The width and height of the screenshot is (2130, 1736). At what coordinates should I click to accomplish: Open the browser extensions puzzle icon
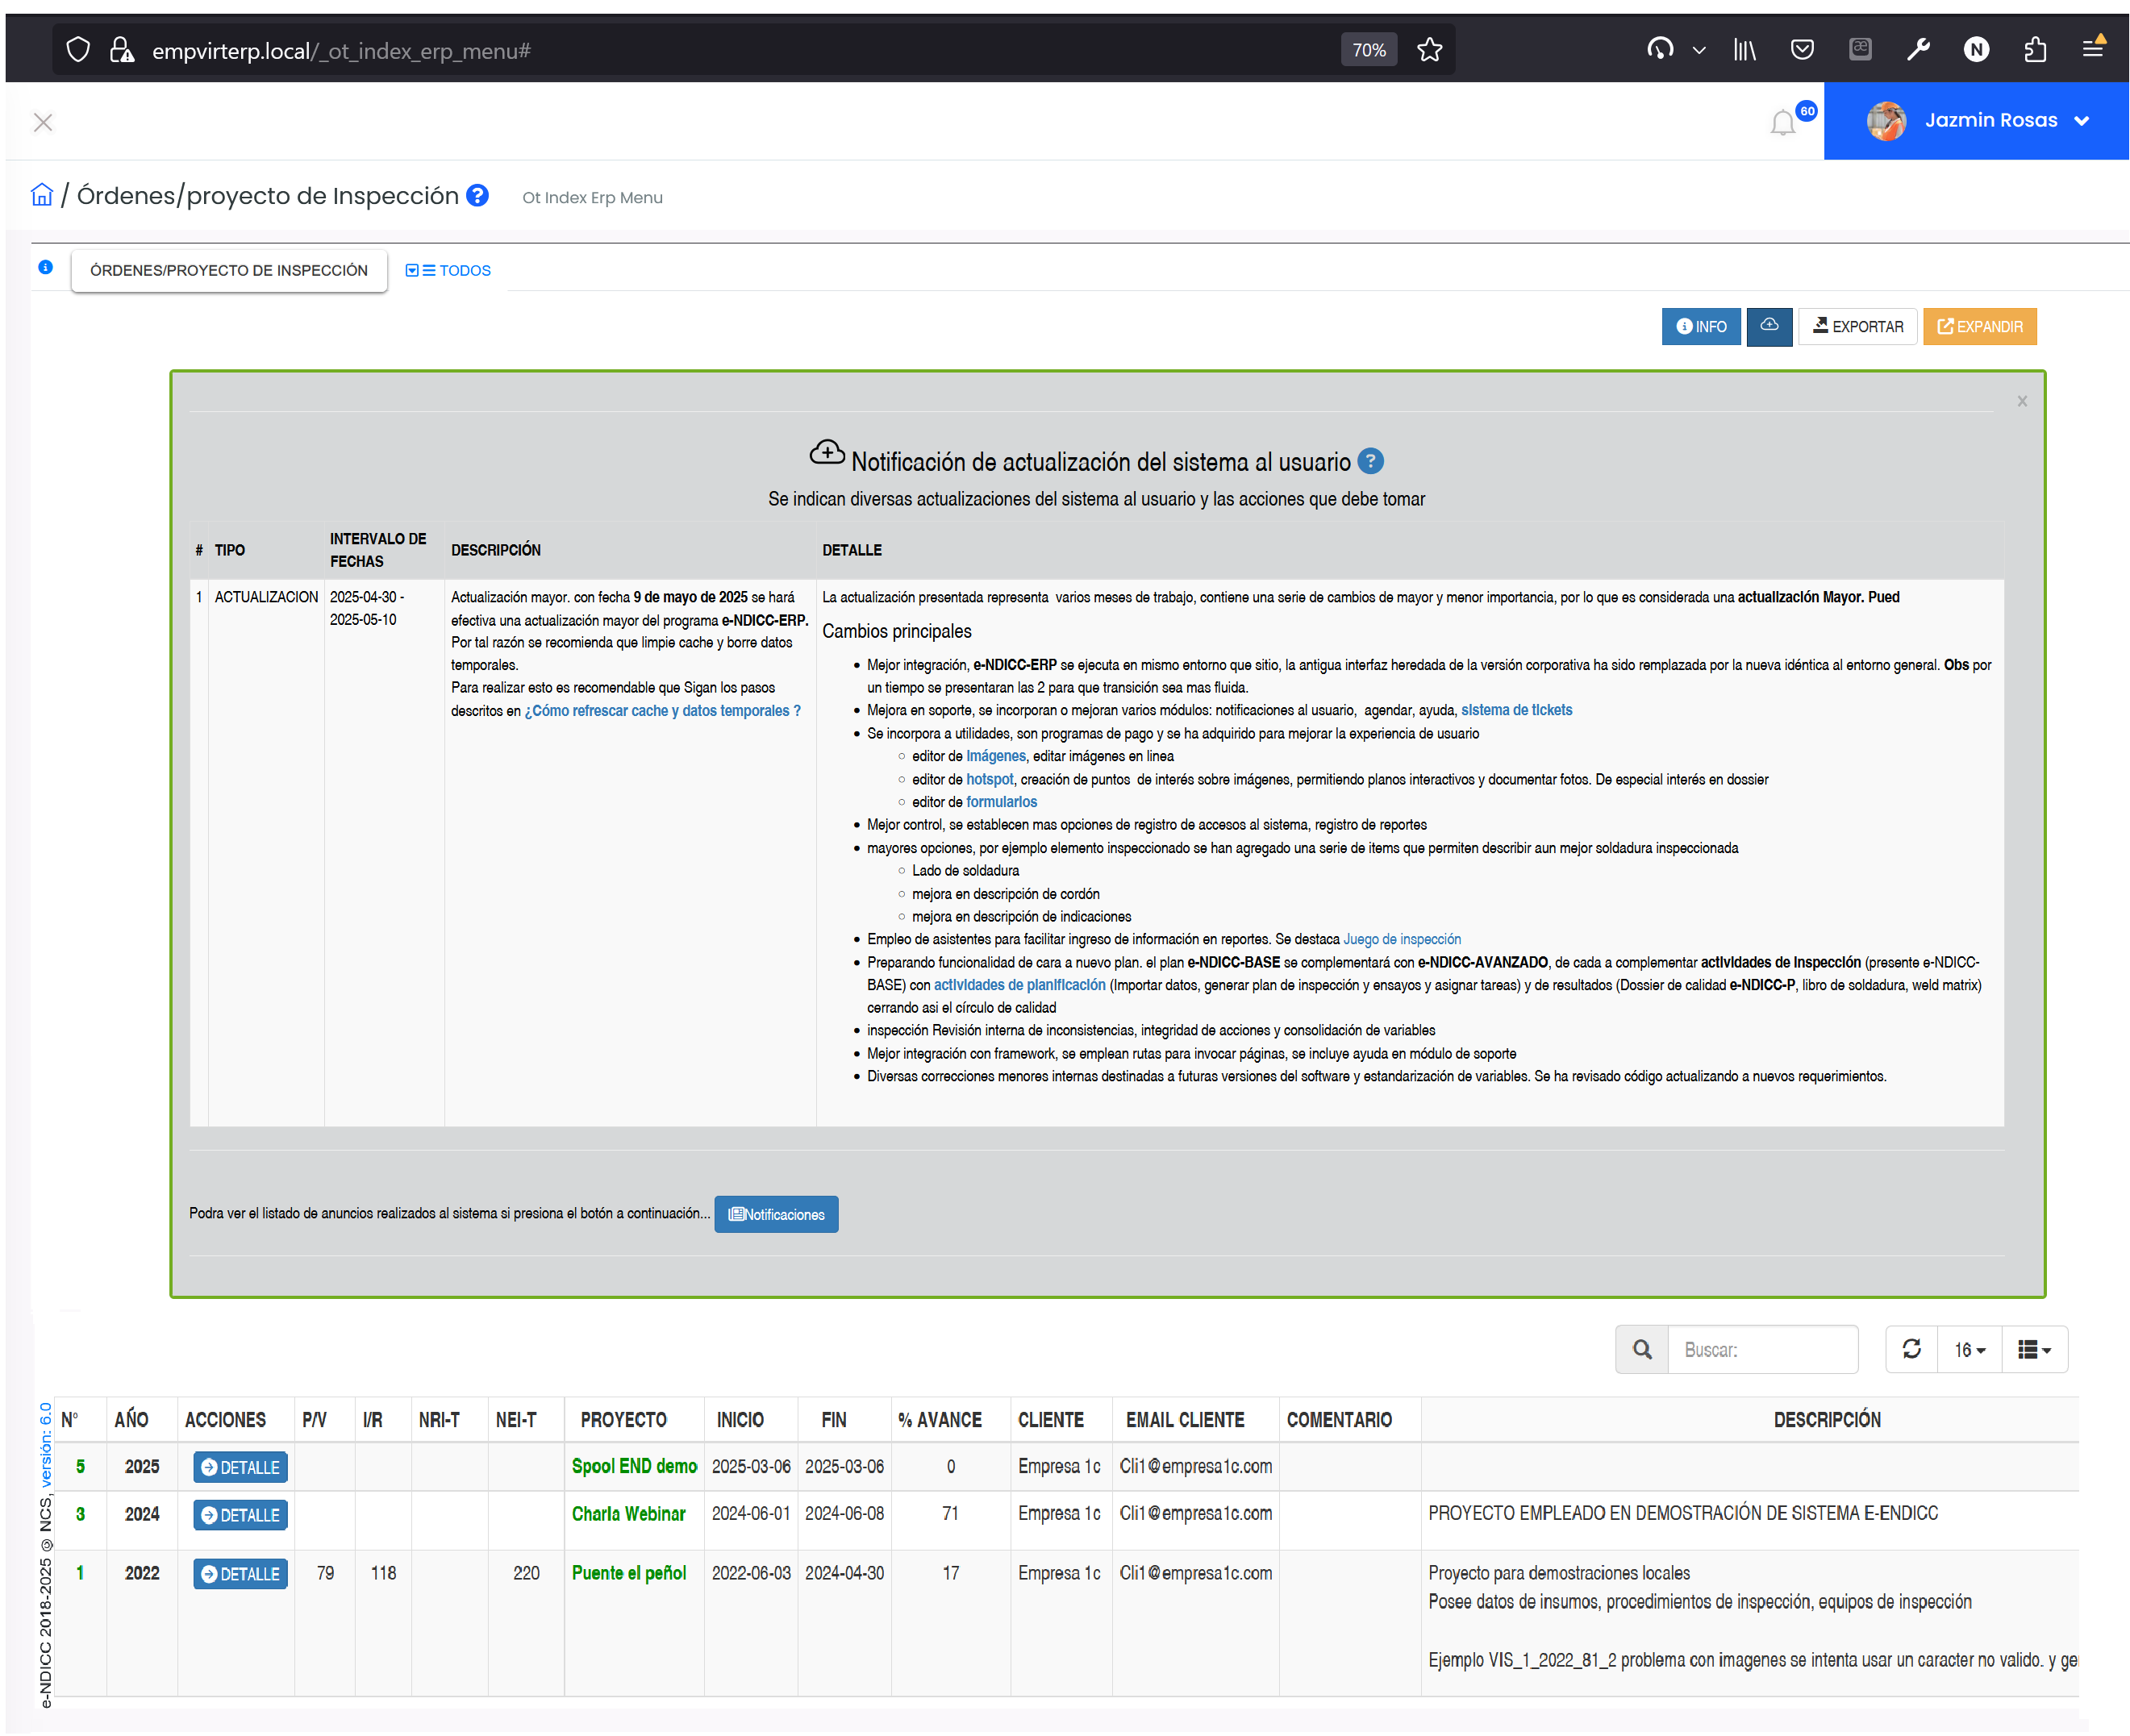pos(2034,50)
